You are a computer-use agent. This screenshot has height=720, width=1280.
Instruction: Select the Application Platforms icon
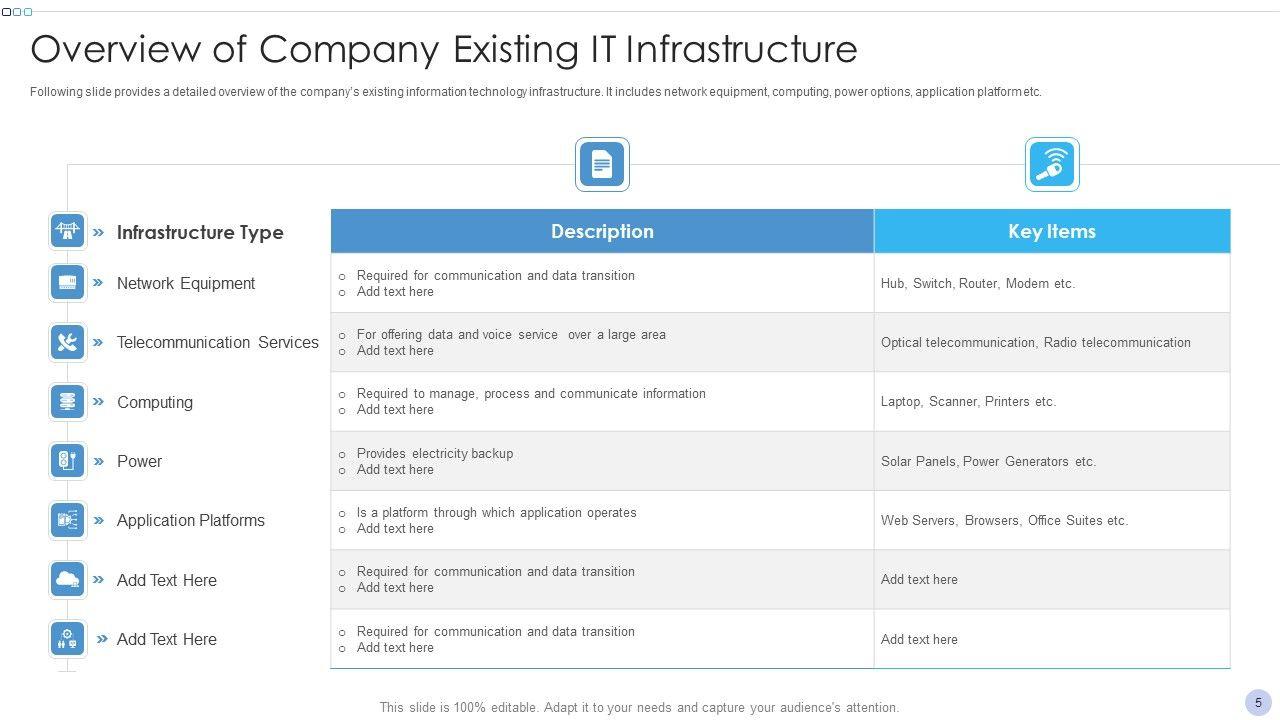pyautogui.click(x=68, y=520)
